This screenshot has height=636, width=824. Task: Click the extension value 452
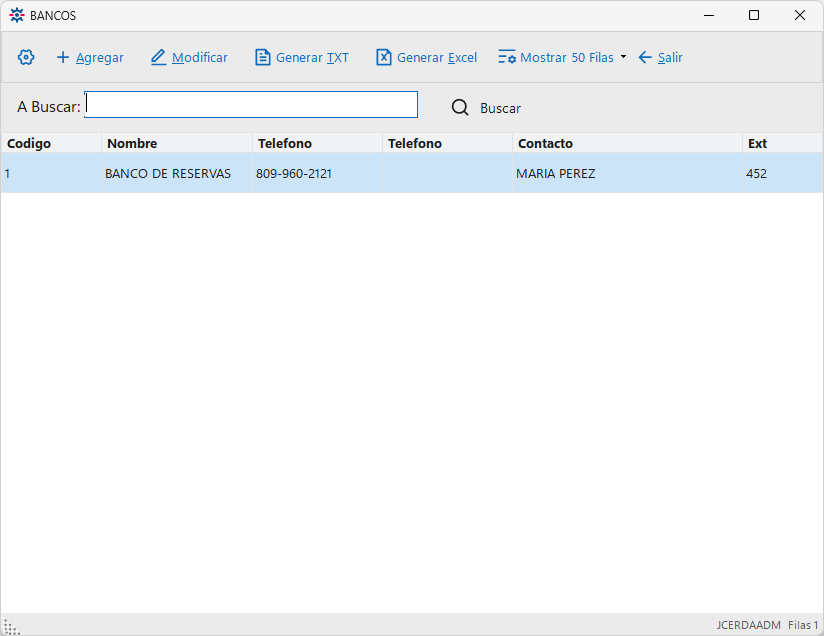click(756, 173)
